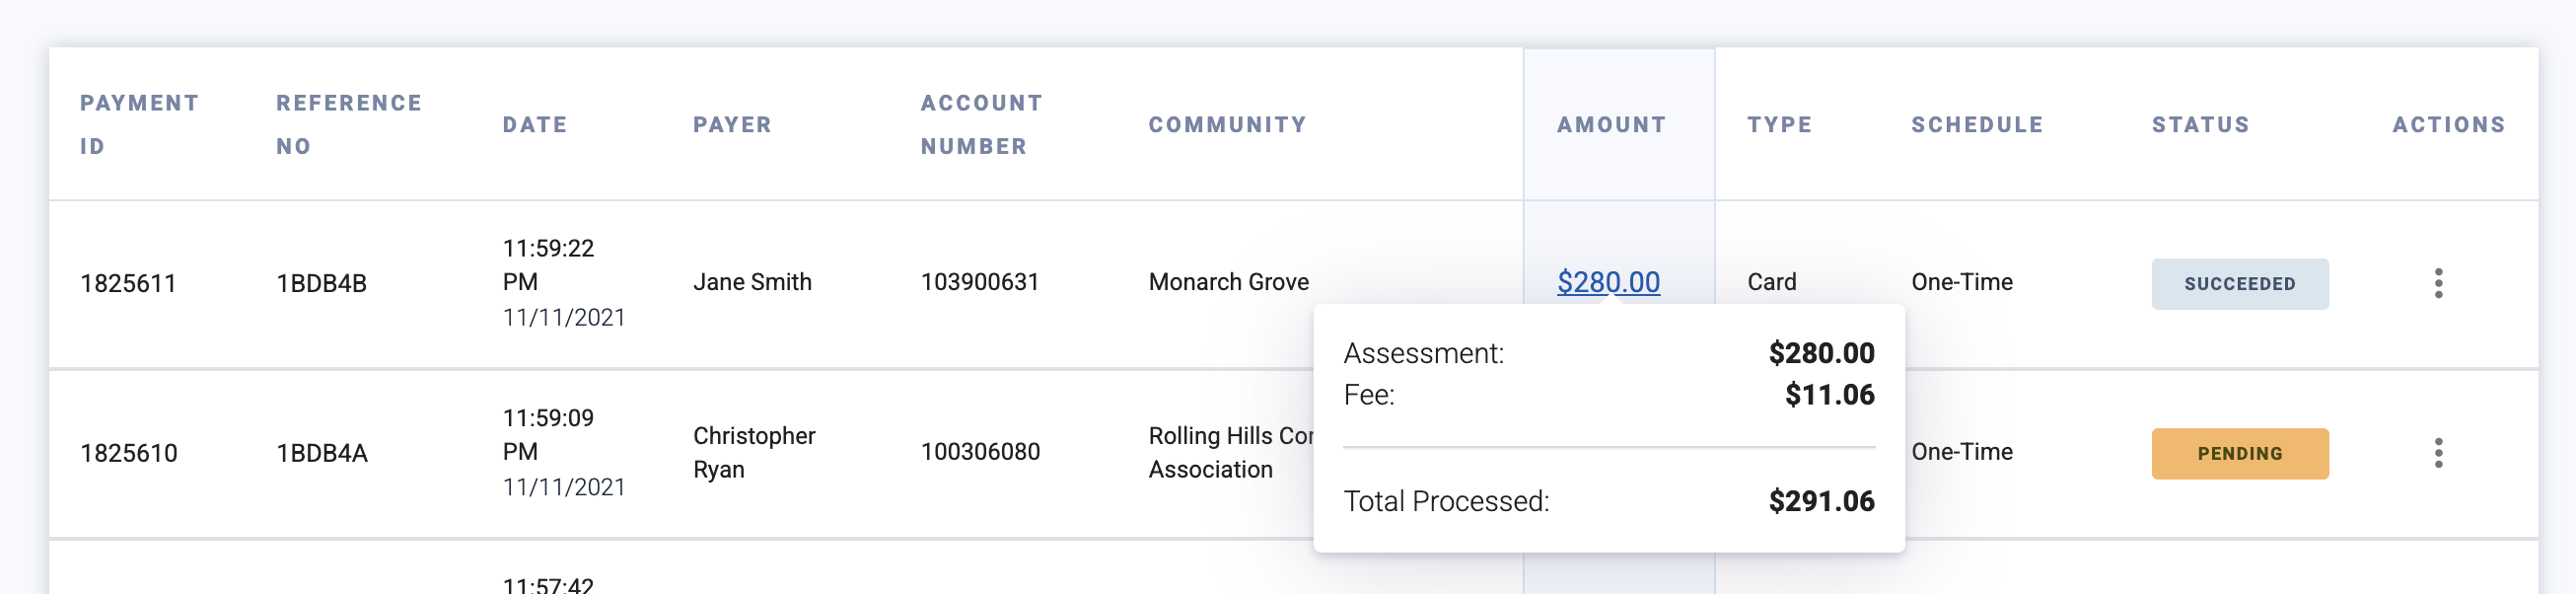
Task: Open actions menu for payment 1825611
Action: (2438, 284)
